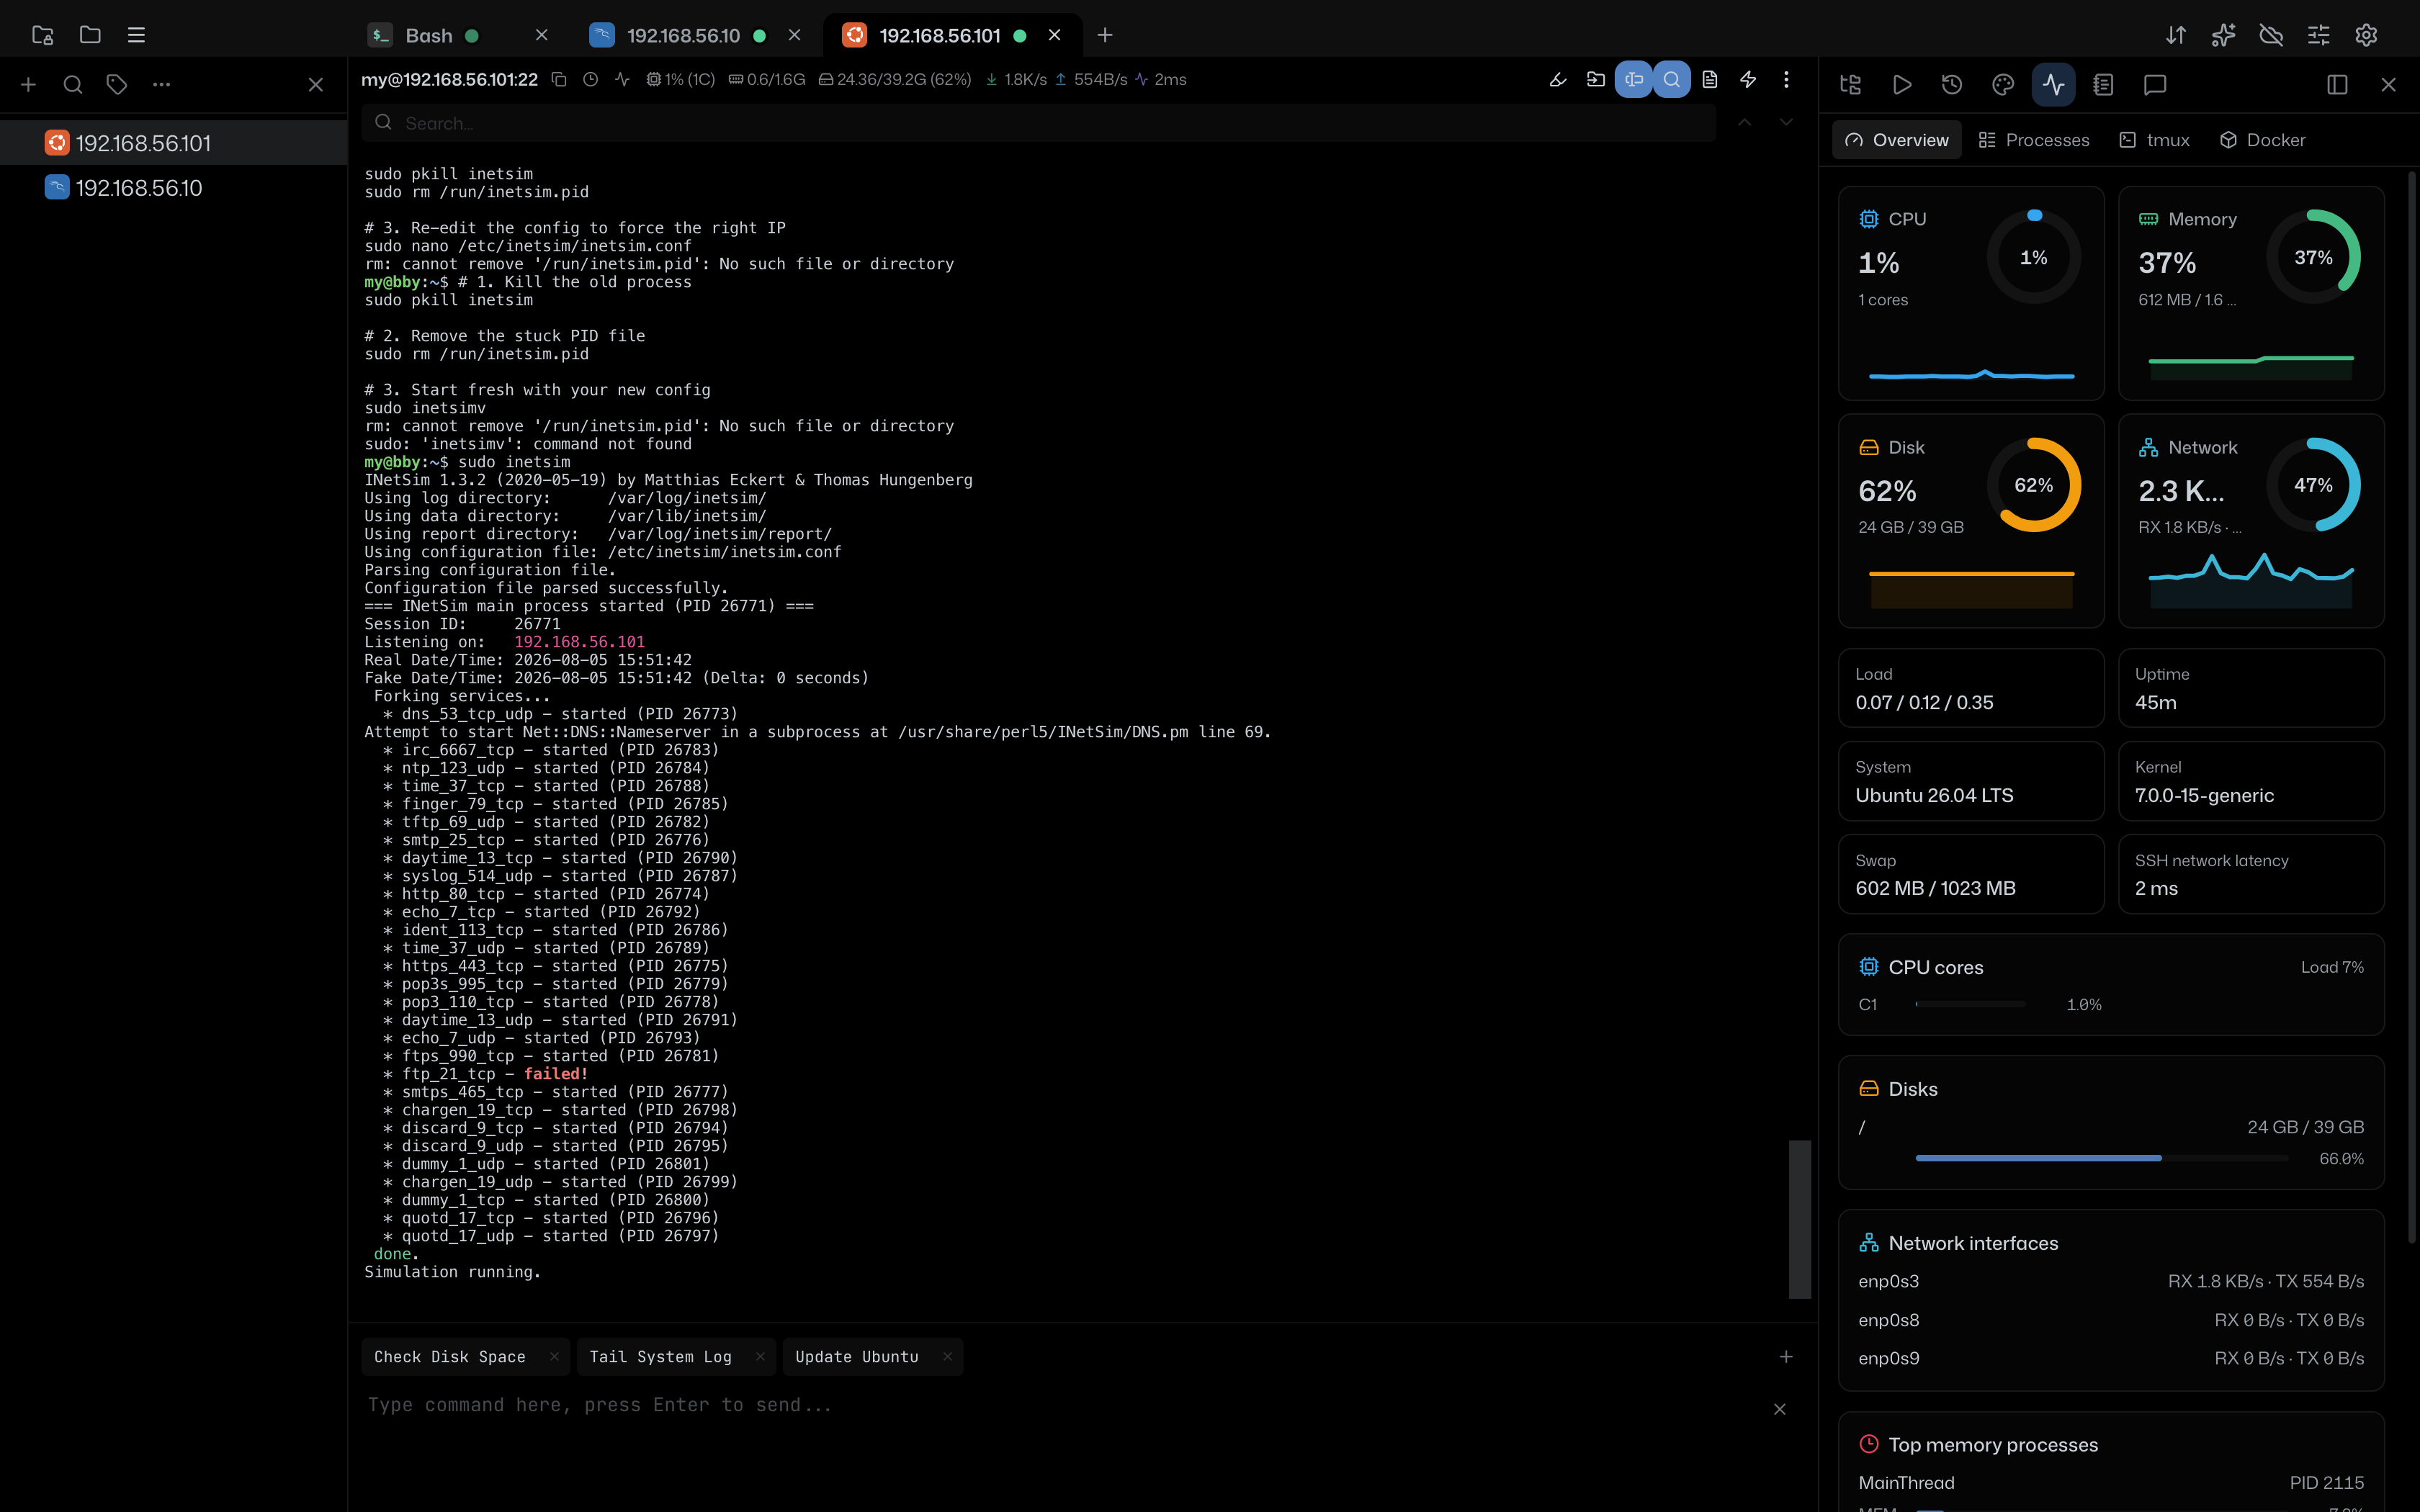Open the Processes tab
2420x1512 pixels.
2034,140
